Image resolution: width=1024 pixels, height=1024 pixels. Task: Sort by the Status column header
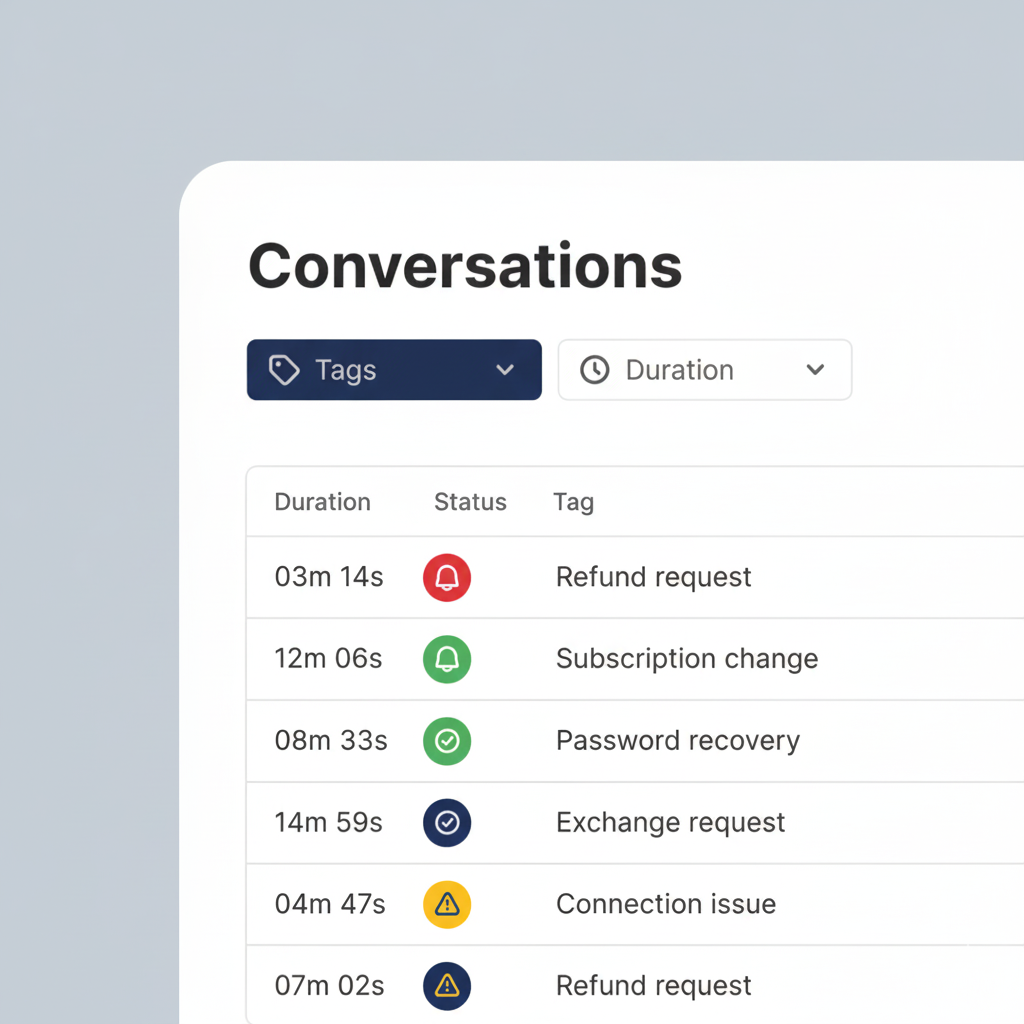pos(470,502)
